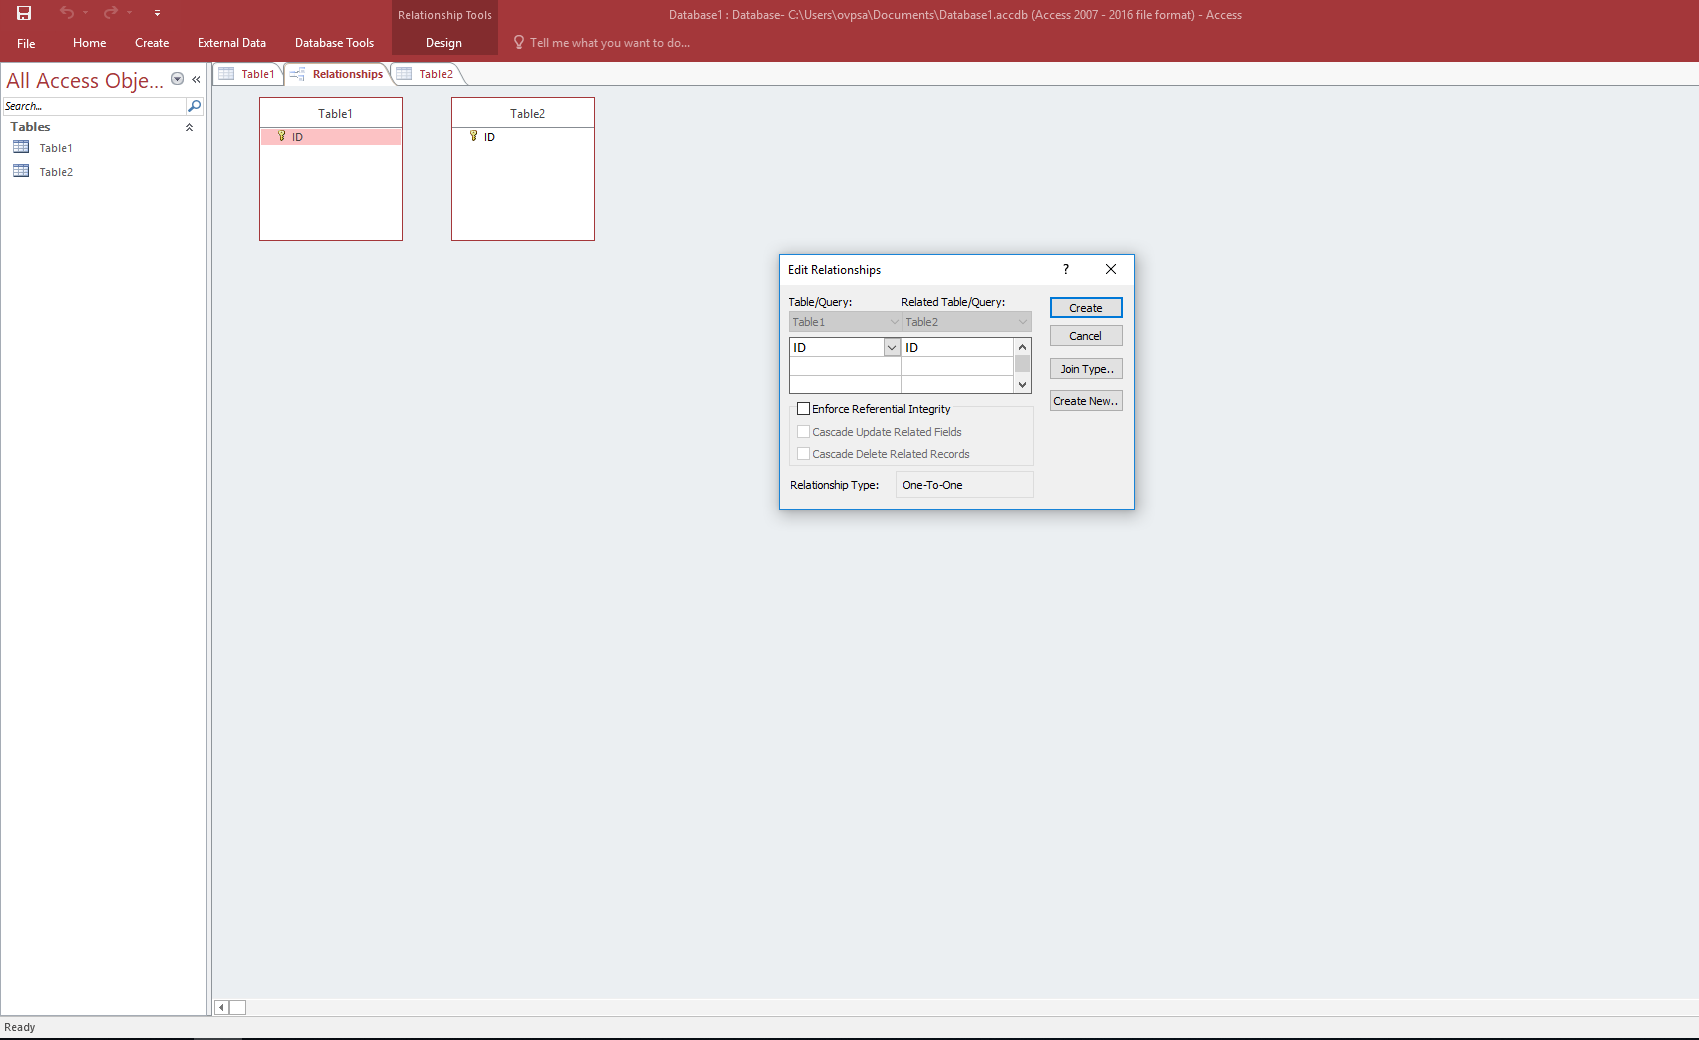1699x1040 pixels.
Task: Open the Join Type button
Action: (1086, 369)
